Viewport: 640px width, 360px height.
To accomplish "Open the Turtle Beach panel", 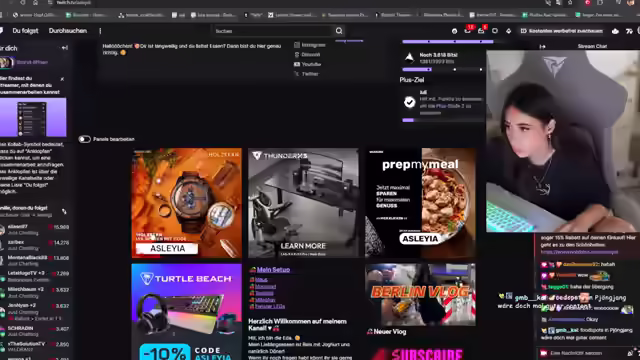I will (x=187, y=312).
